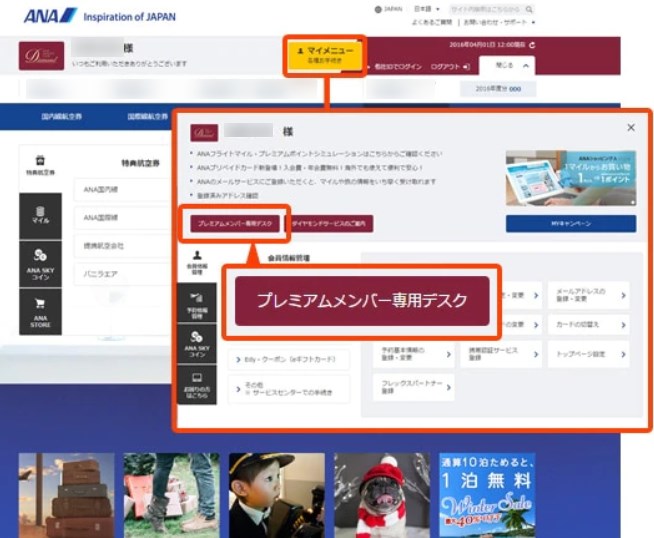Image resolution: width=654 pixels, height=538 pixels.
Task: Open the 予約基本情報の登録・変更 tile
Action: [x=413, y=354]
